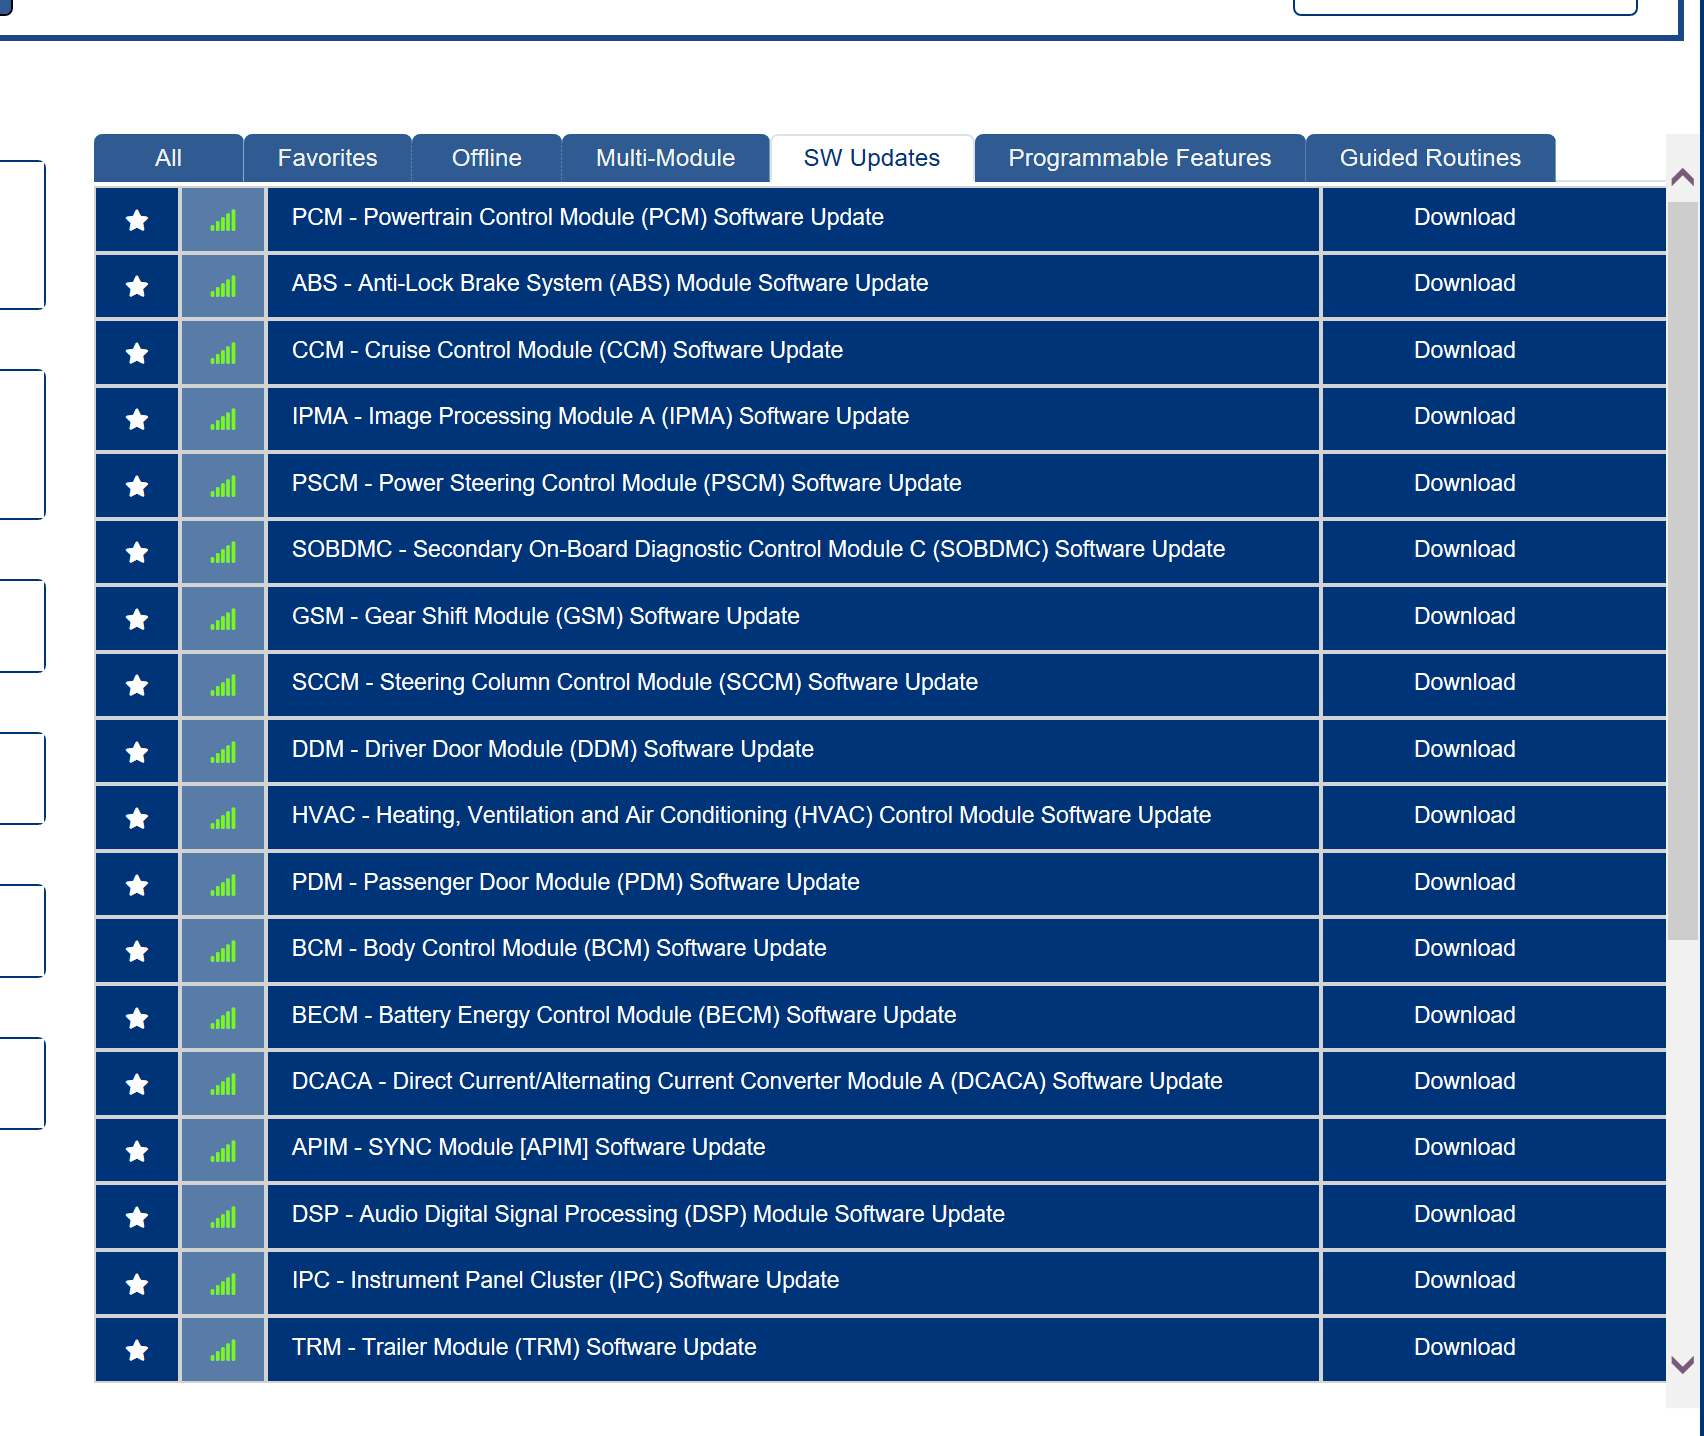
Task: Download the DDM Driver Door Module update
Action: point(1464,749)
